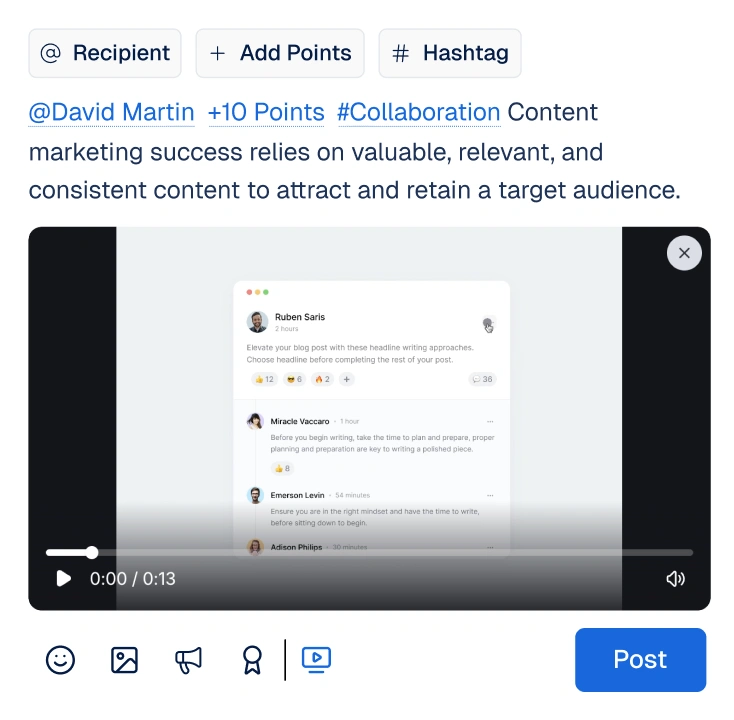Screen dimensions: 734x720
Task: Click the @David Martin mention
Action: pyautogui.click(x=111, y=112)
